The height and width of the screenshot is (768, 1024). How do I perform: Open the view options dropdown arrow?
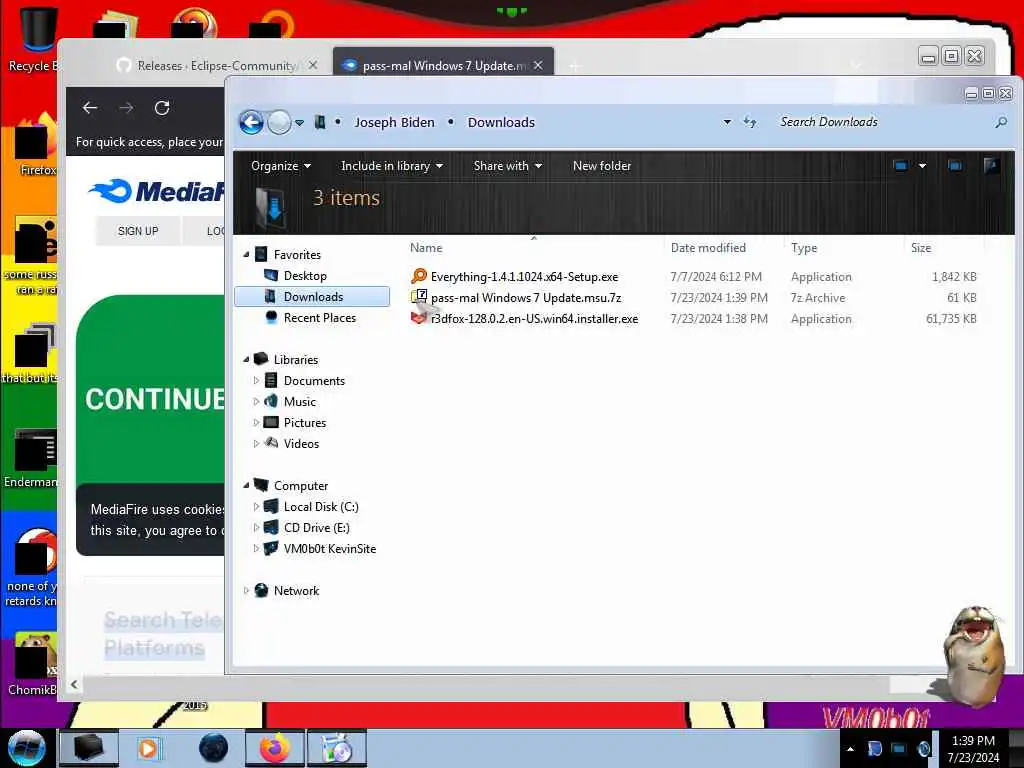coord(922,166)
